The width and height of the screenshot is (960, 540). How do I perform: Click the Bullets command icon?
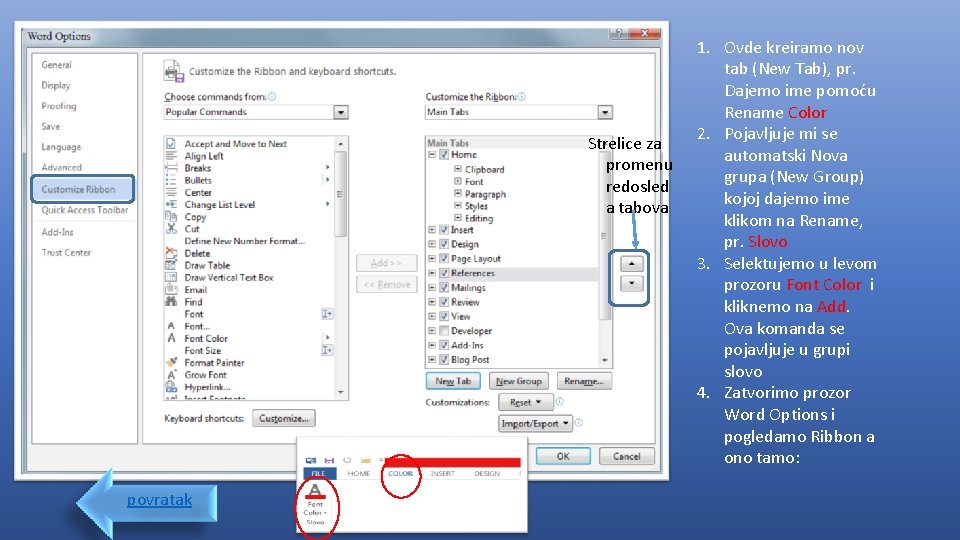pos(171,180)
